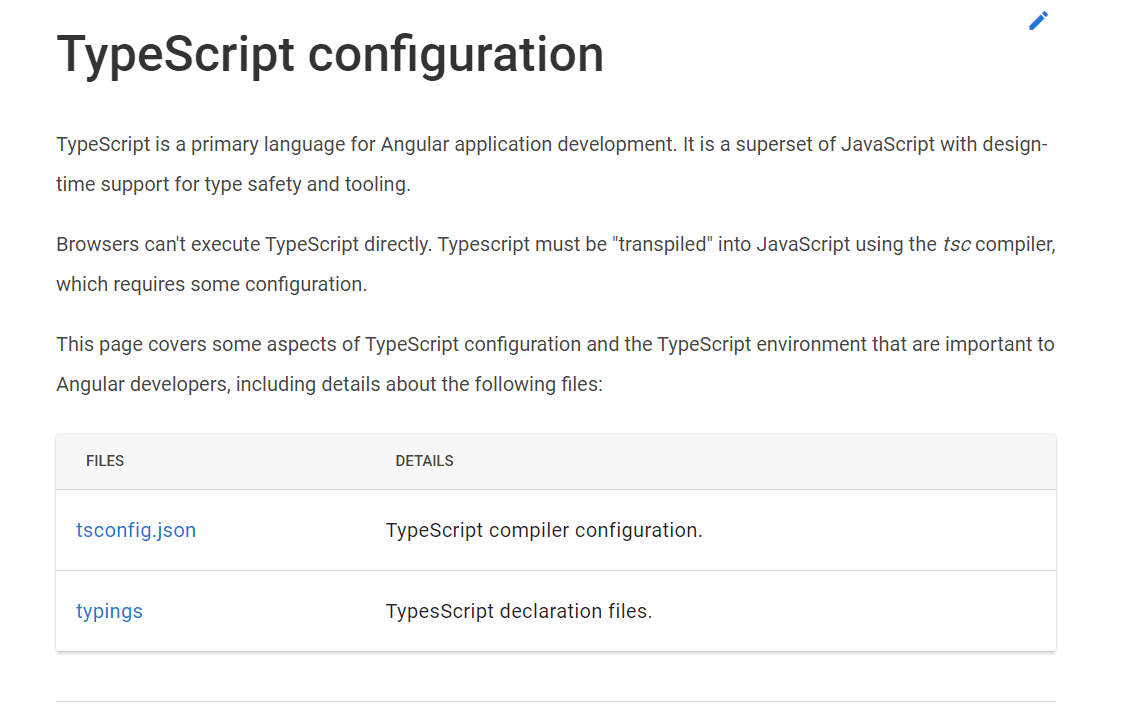Screen dimensions: 1121x706
Task: Click the FILES column header
Action: click(105, 461)
